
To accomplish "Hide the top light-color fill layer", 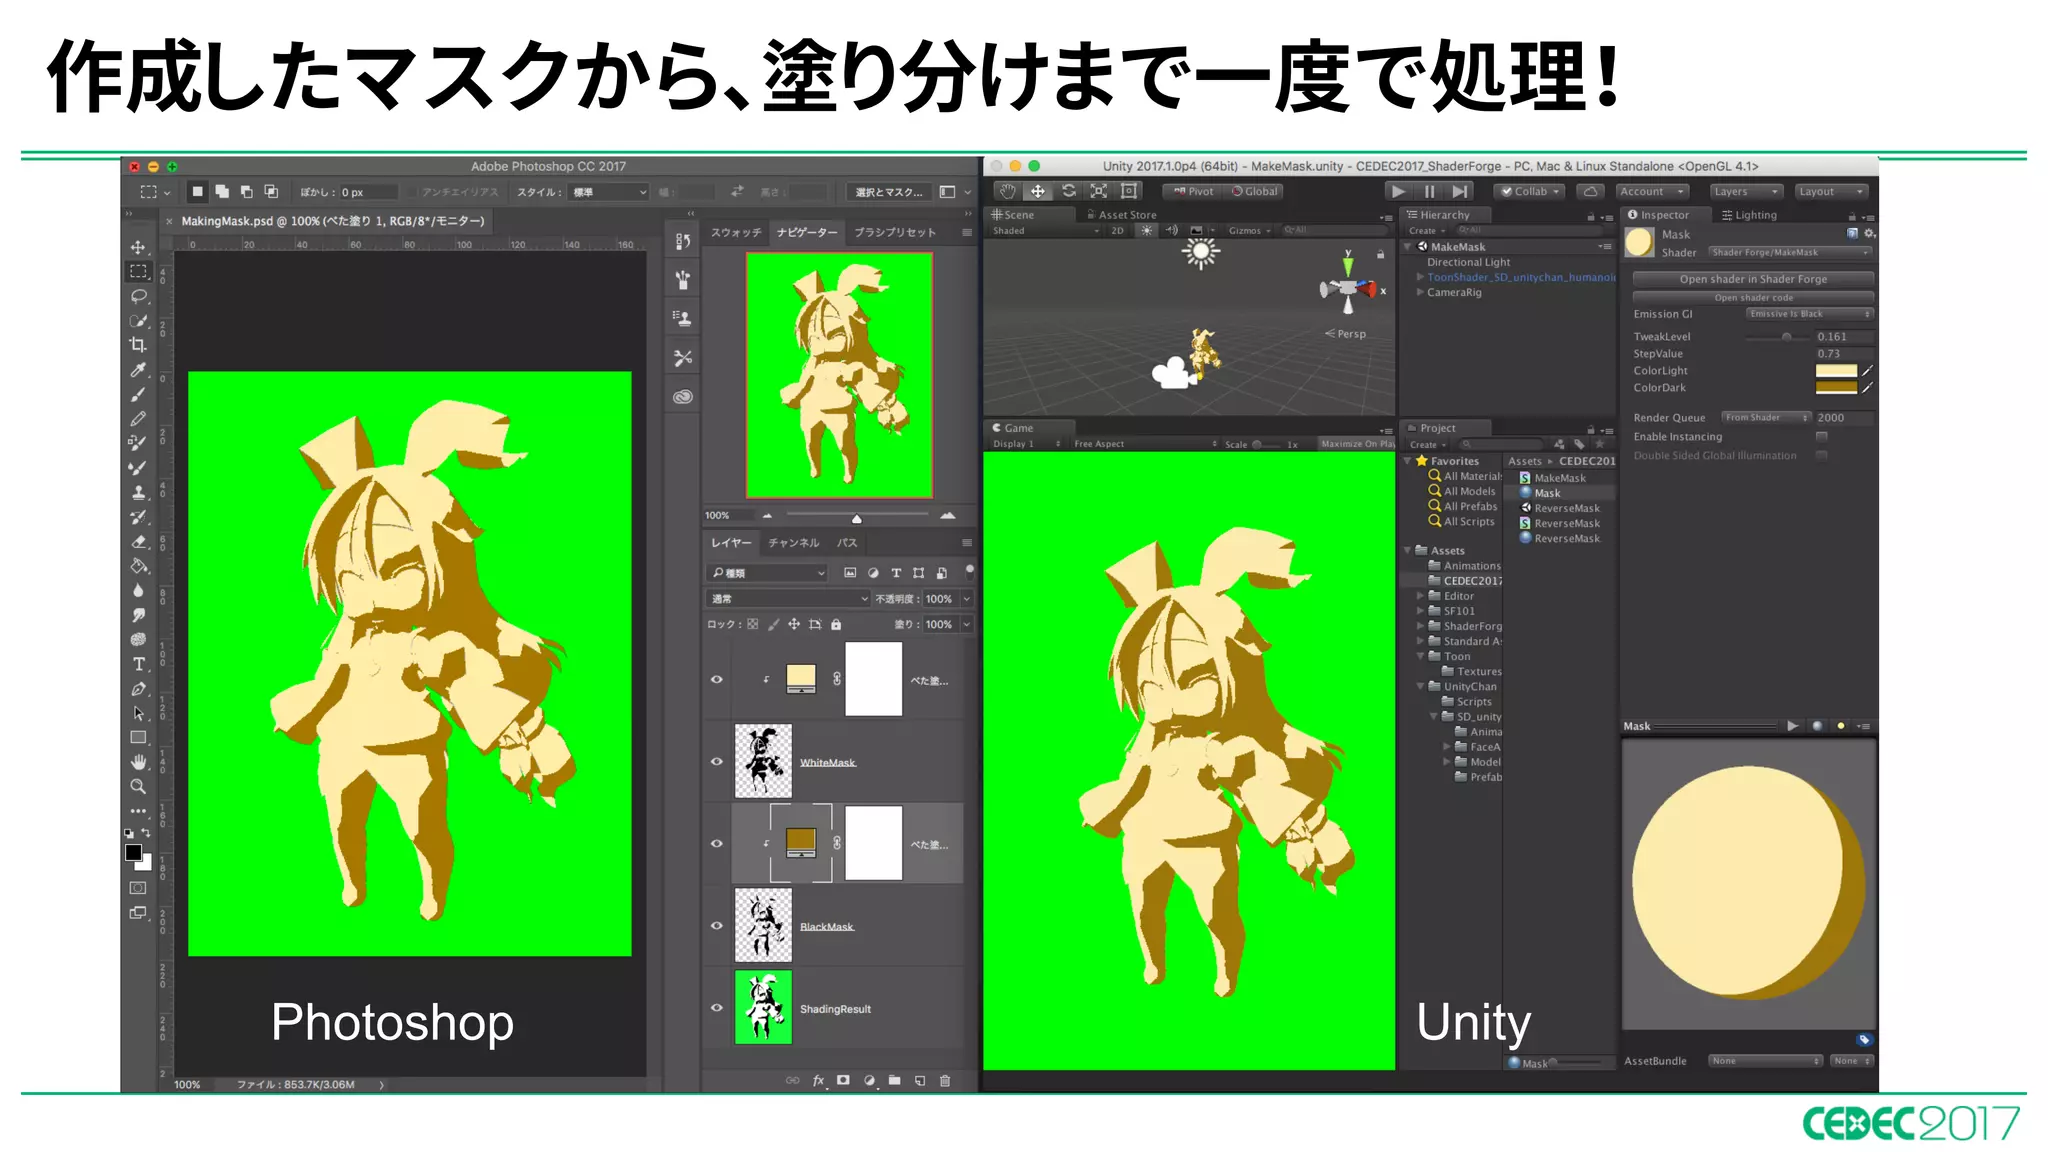I will [717, 680].
